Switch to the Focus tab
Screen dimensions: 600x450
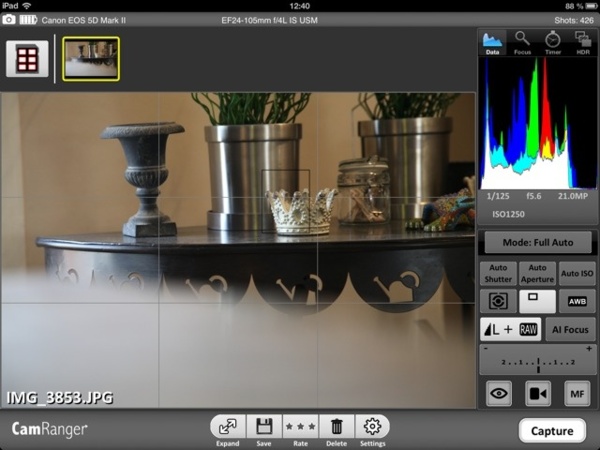(x=522, y=43)
